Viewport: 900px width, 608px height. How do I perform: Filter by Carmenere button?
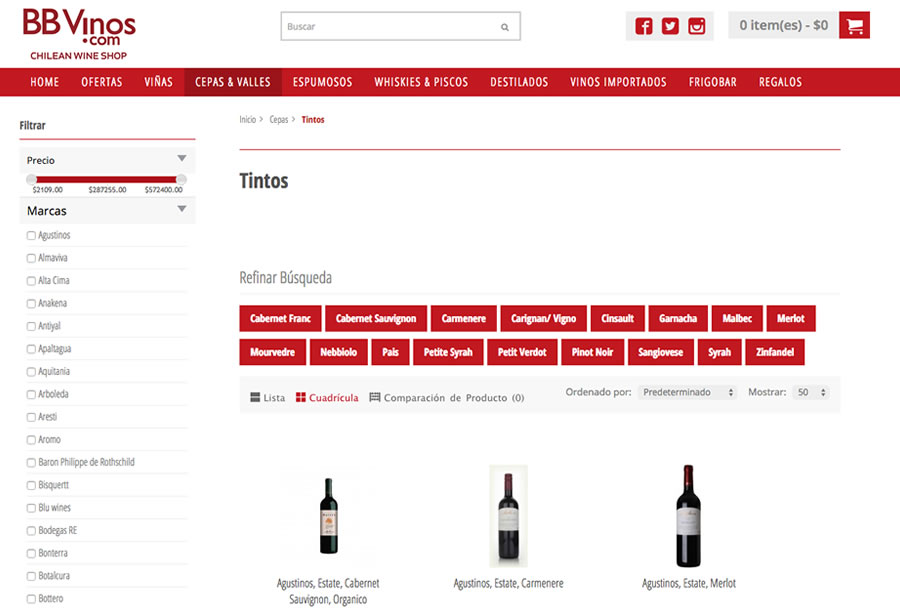tap(464, 319)
